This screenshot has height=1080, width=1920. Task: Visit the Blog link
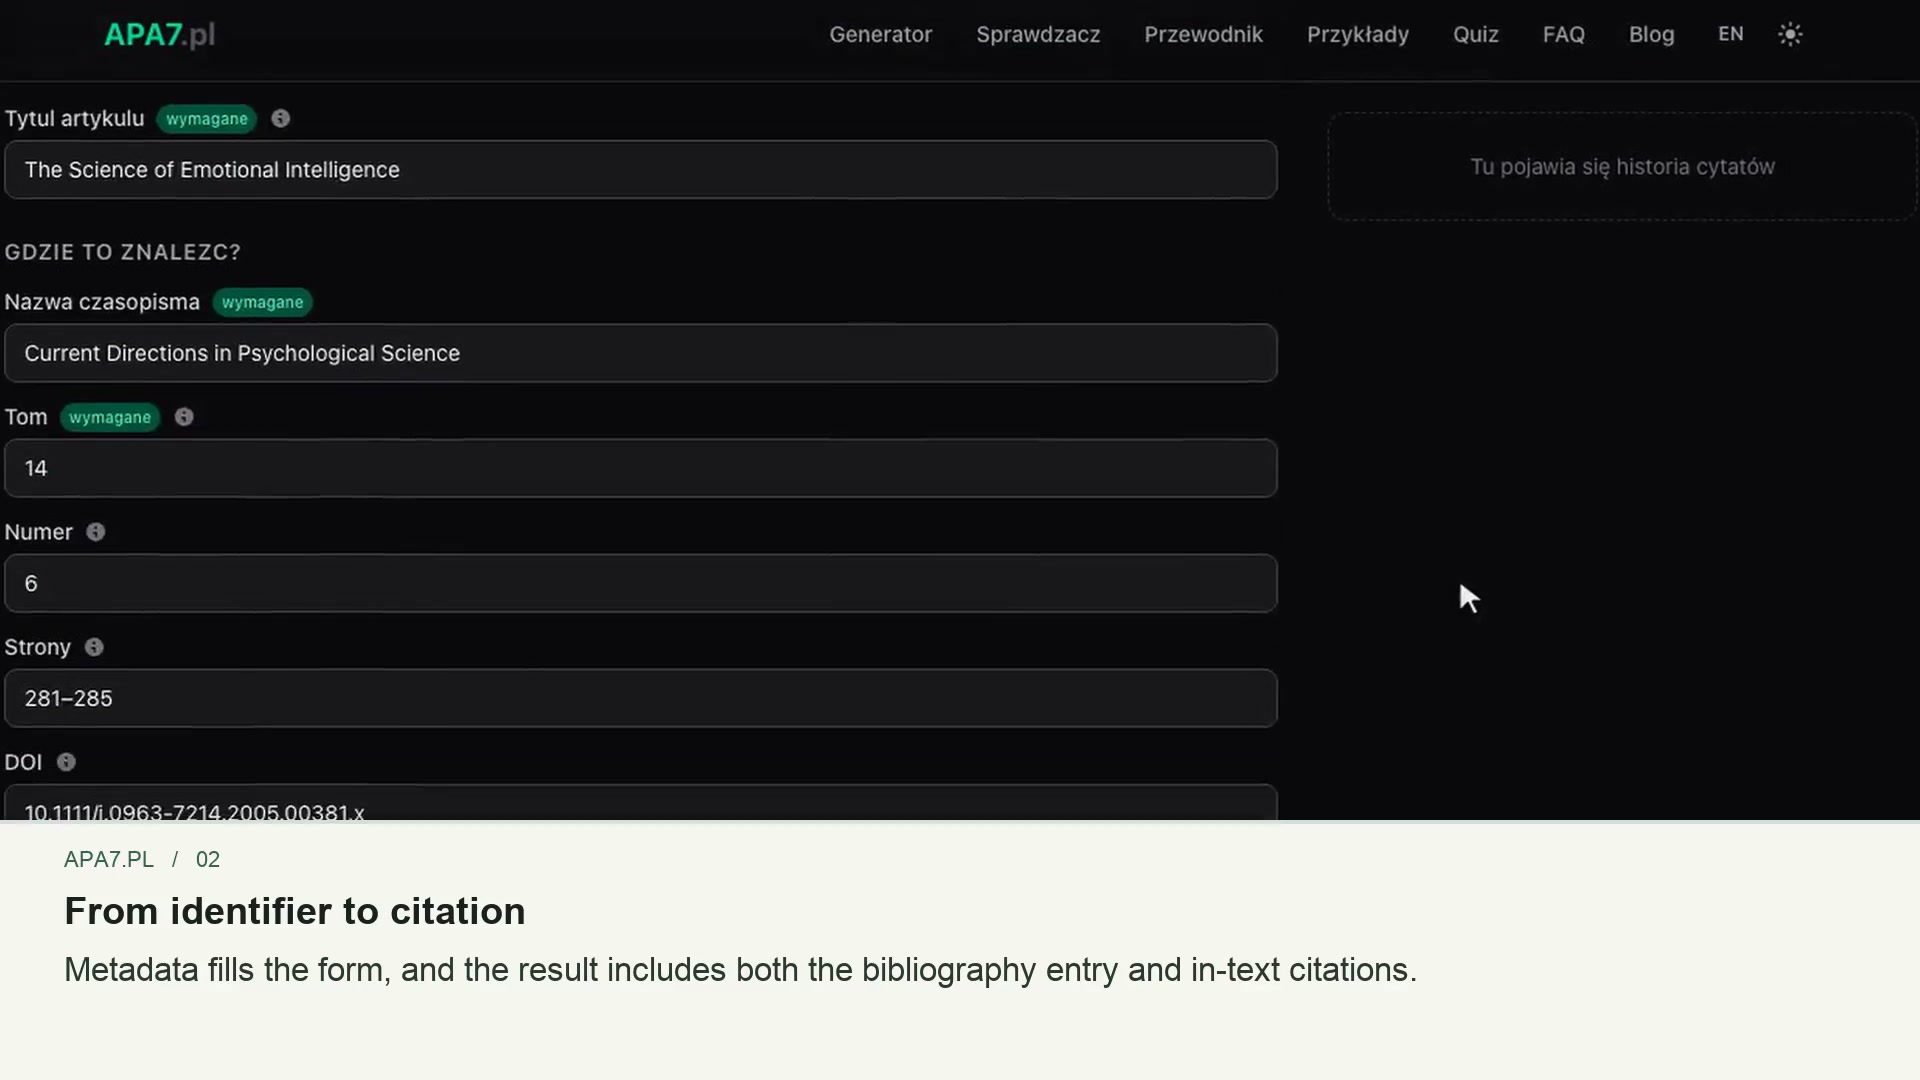[1651, 34]
